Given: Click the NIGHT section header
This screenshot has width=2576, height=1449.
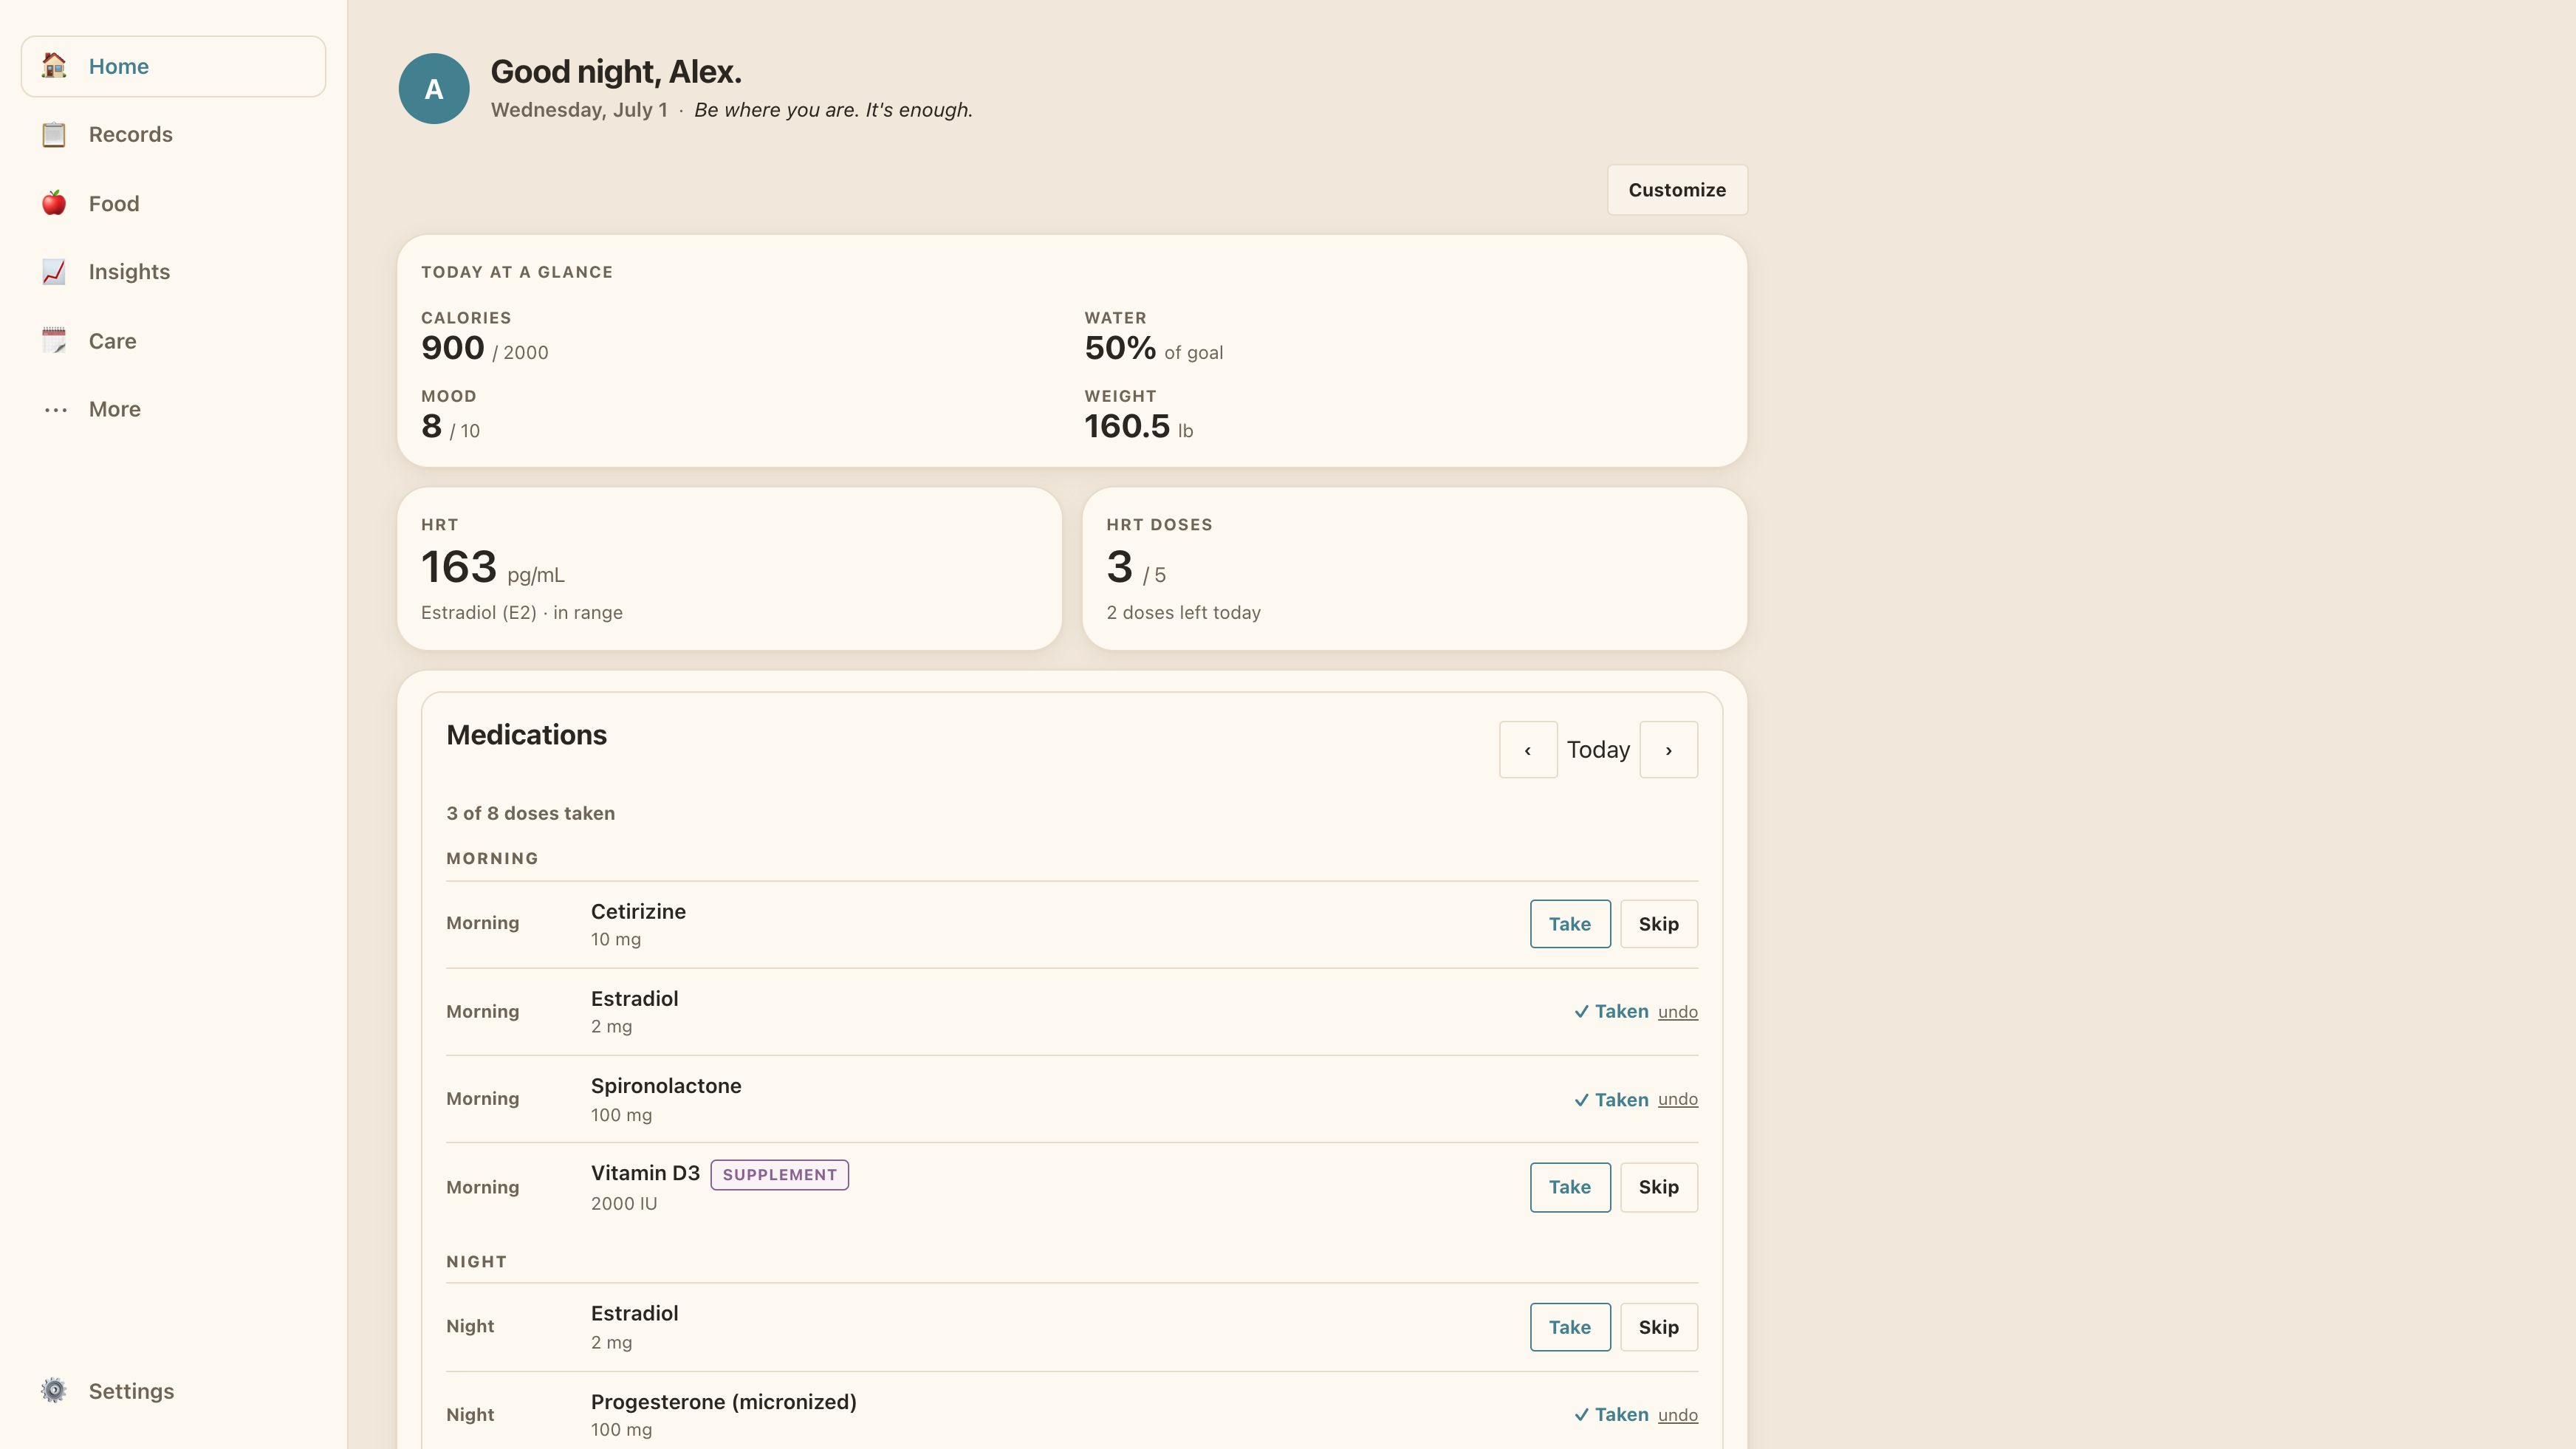Looking at the screenshot, I should [x=476, y=1262].
